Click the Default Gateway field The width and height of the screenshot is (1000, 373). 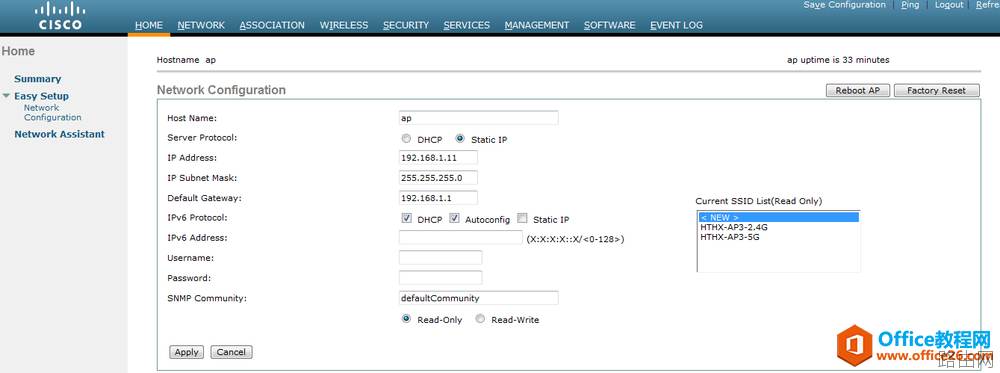(x=438, y=198)
